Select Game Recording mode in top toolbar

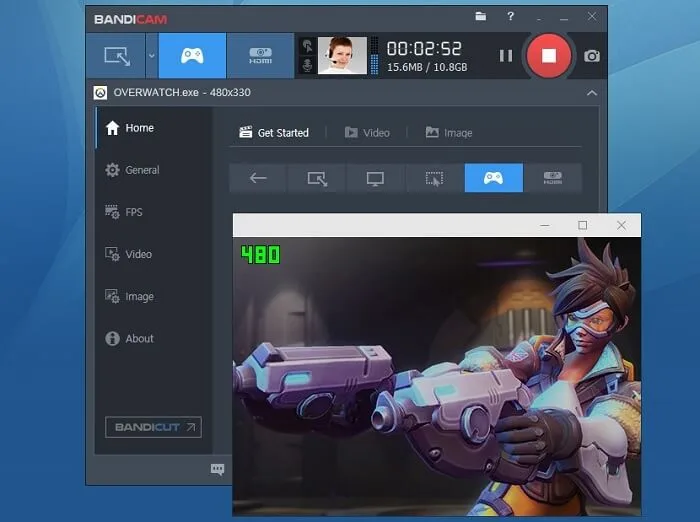[x=192, y=56]
